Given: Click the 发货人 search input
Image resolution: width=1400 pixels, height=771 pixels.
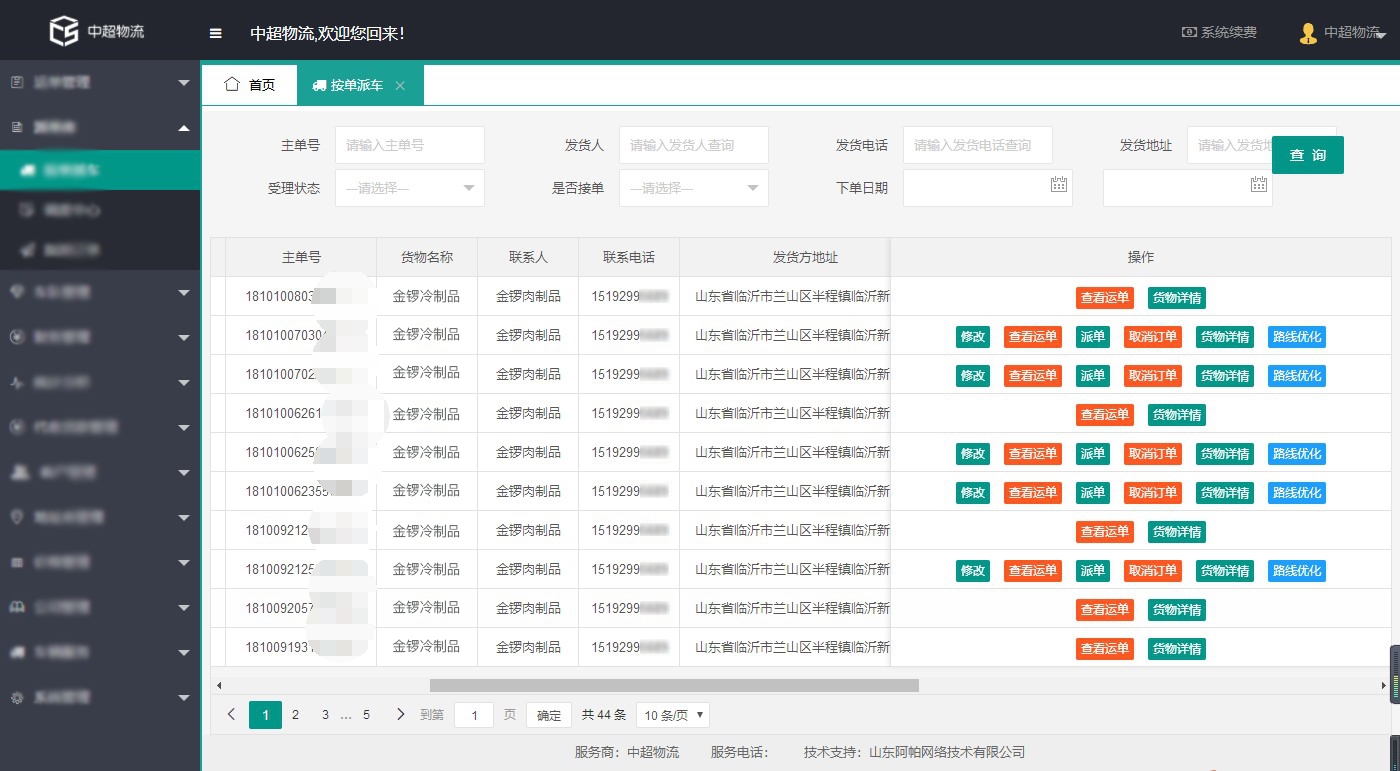Looking at the screenshot, I should tap(694, 145).
